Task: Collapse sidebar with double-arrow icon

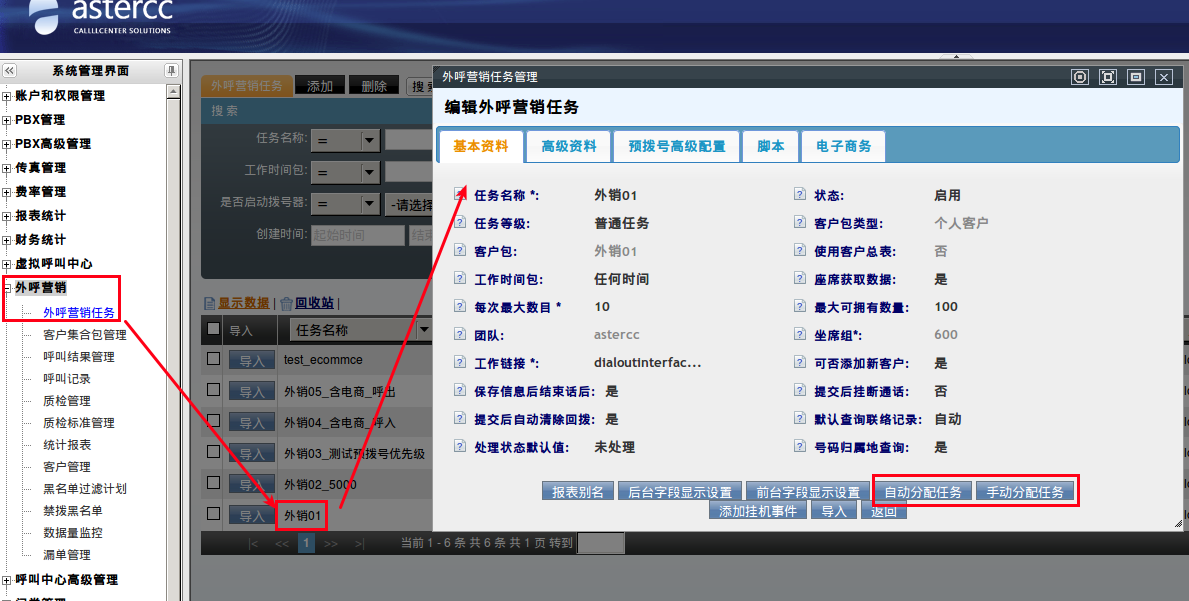Action: tap(10, 71)
